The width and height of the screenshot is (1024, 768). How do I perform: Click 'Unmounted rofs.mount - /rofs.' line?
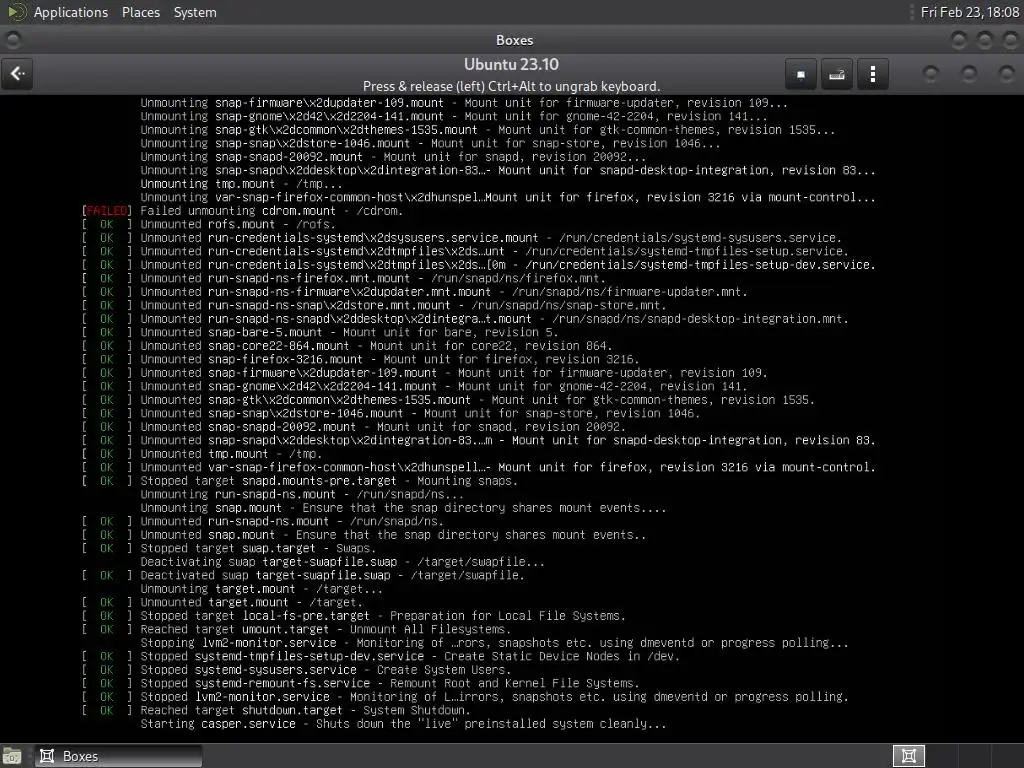238,225
